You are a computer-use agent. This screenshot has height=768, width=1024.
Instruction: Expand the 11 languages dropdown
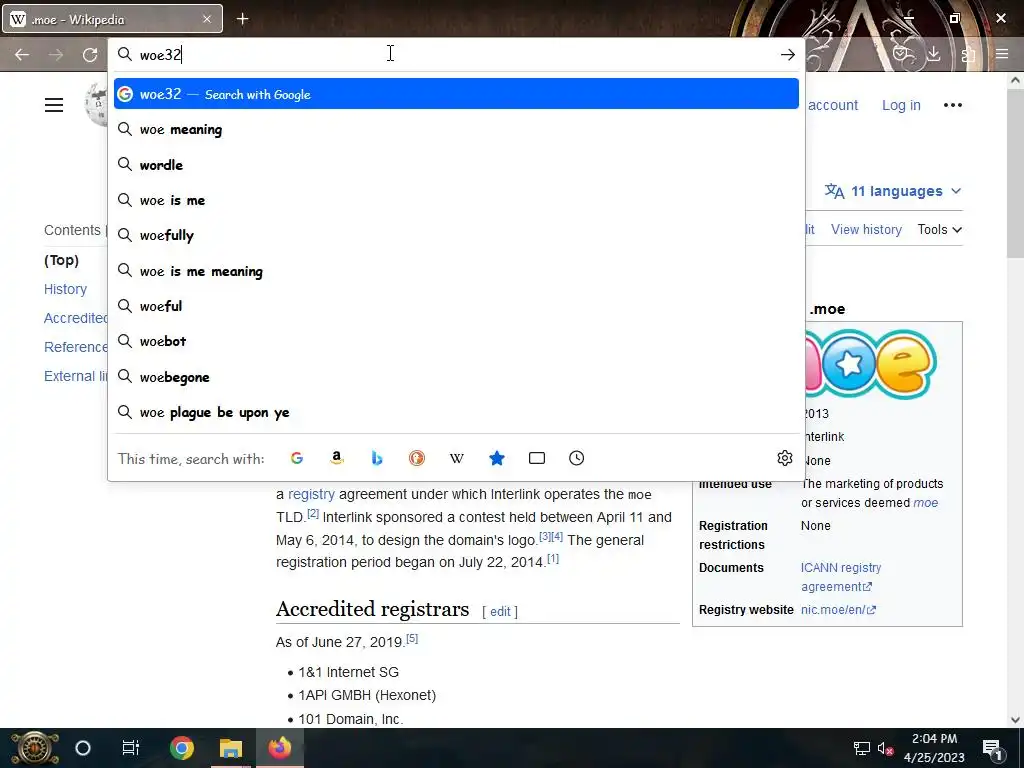pos(893,191)
